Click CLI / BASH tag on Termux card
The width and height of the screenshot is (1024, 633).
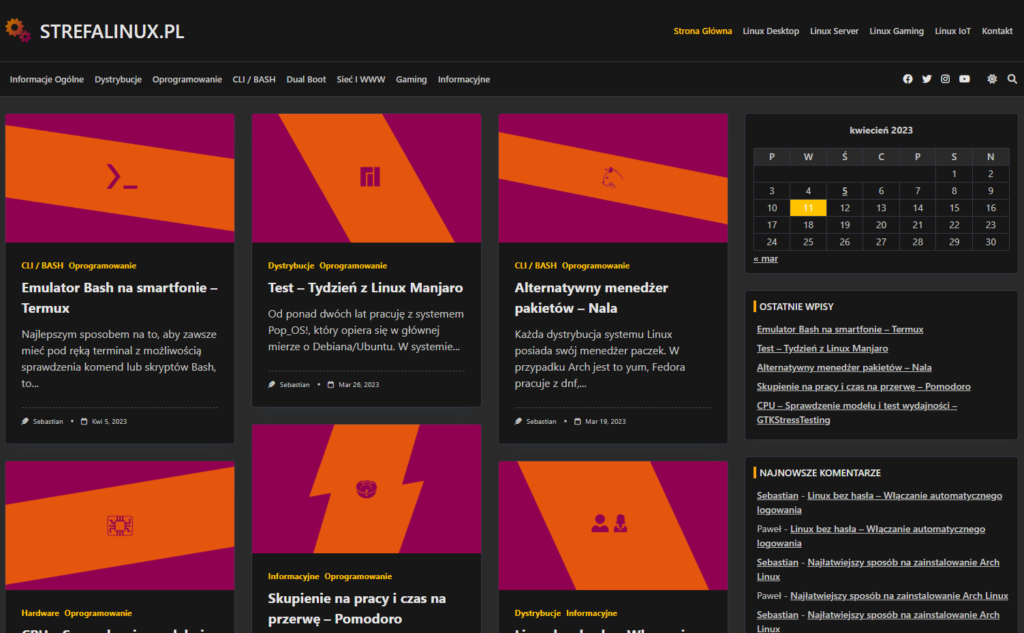[42, 265]
